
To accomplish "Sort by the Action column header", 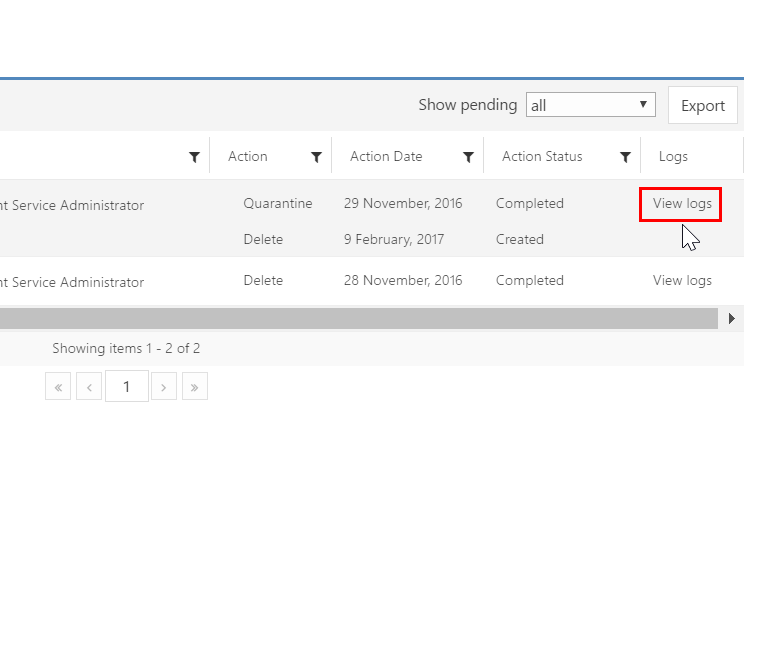I will point(248,157).
